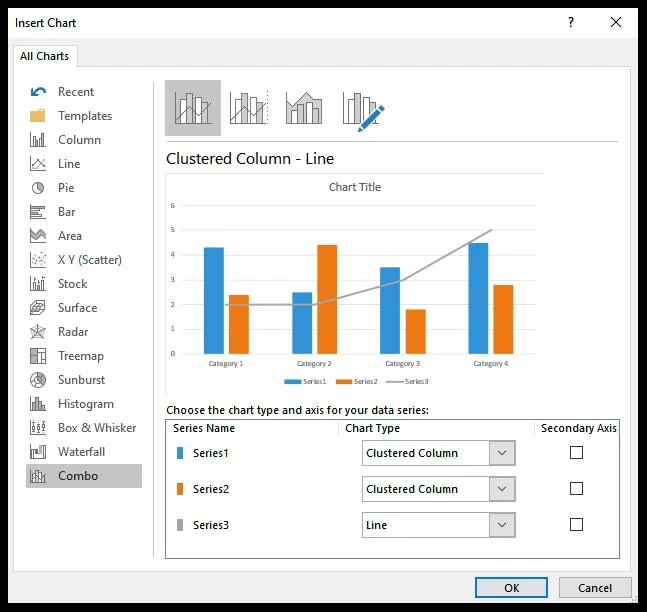
Task: Click the X Y Scatter chart icon
Action: (38, 260)
